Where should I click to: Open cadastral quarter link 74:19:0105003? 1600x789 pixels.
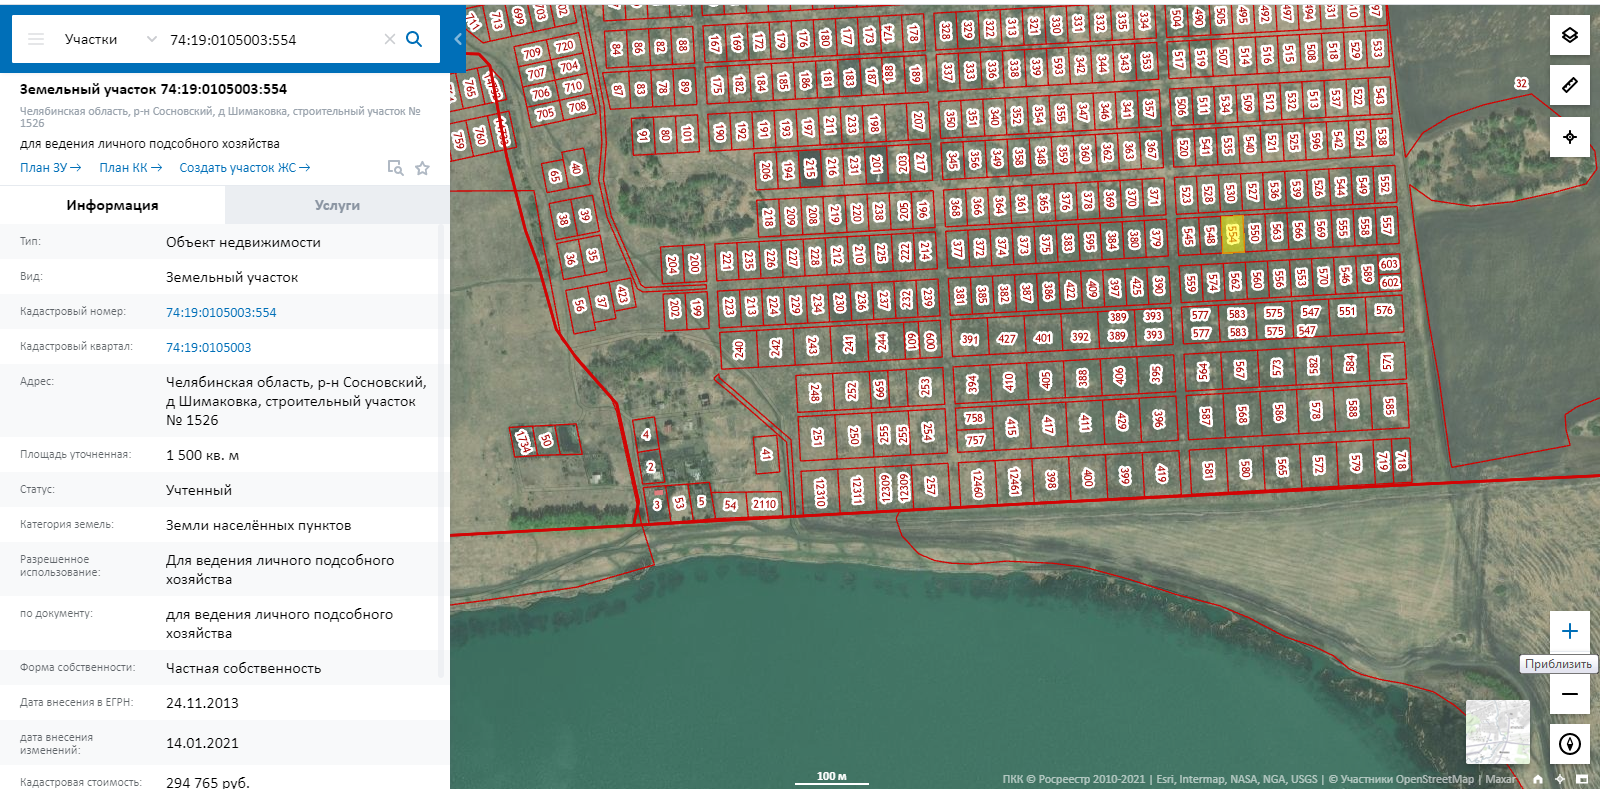[209, 347]
